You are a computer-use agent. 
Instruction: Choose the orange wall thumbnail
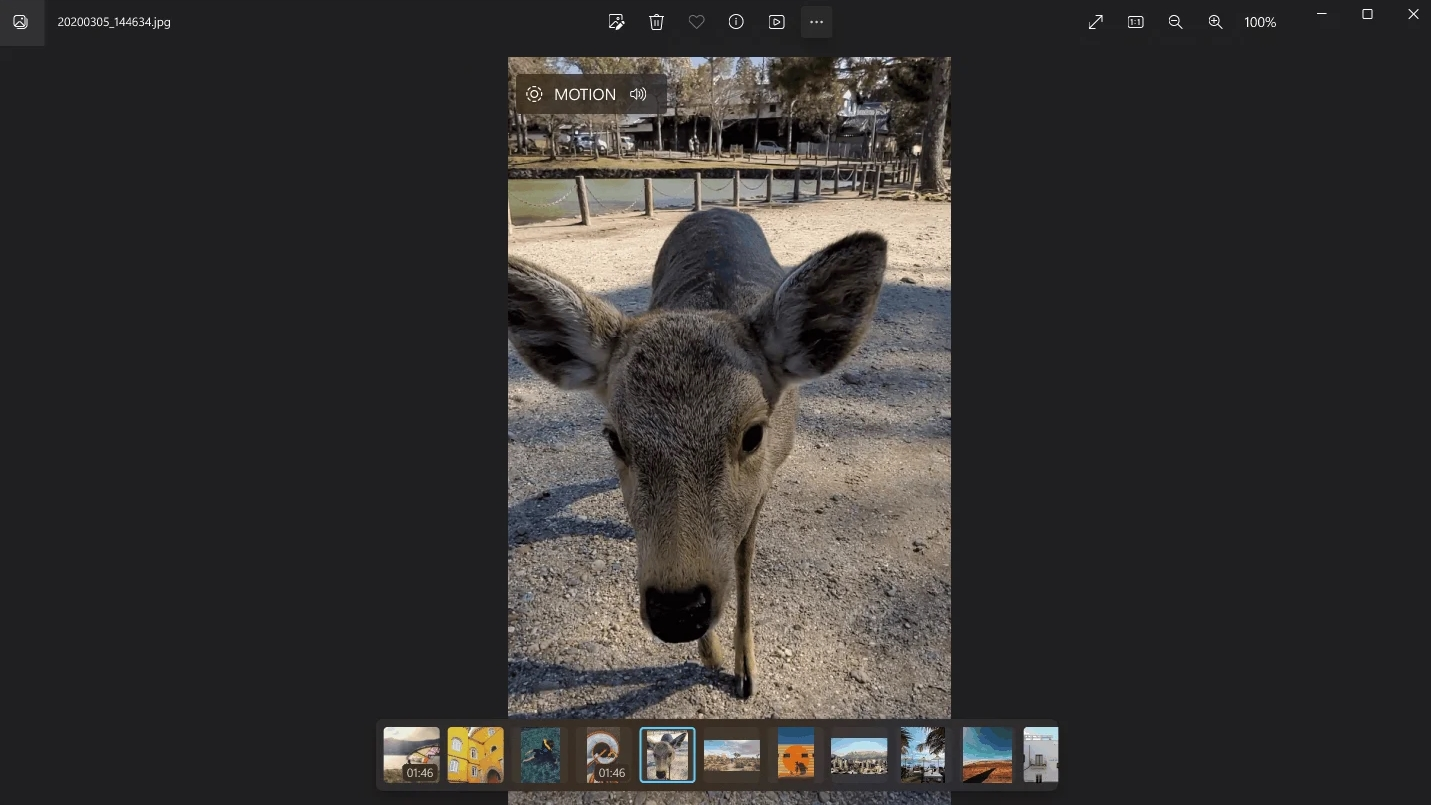(795, 755)
